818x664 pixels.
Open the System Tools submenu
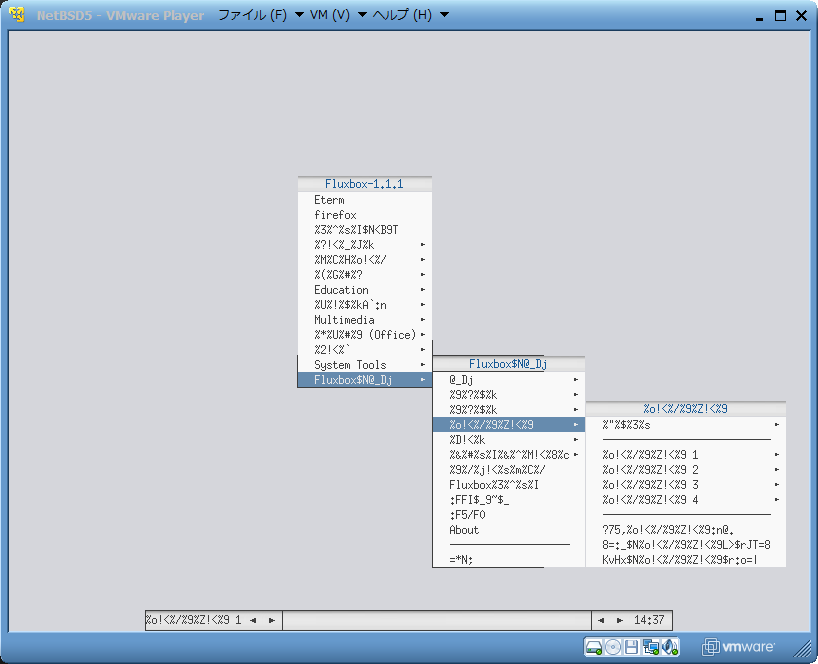click(365, 365)
